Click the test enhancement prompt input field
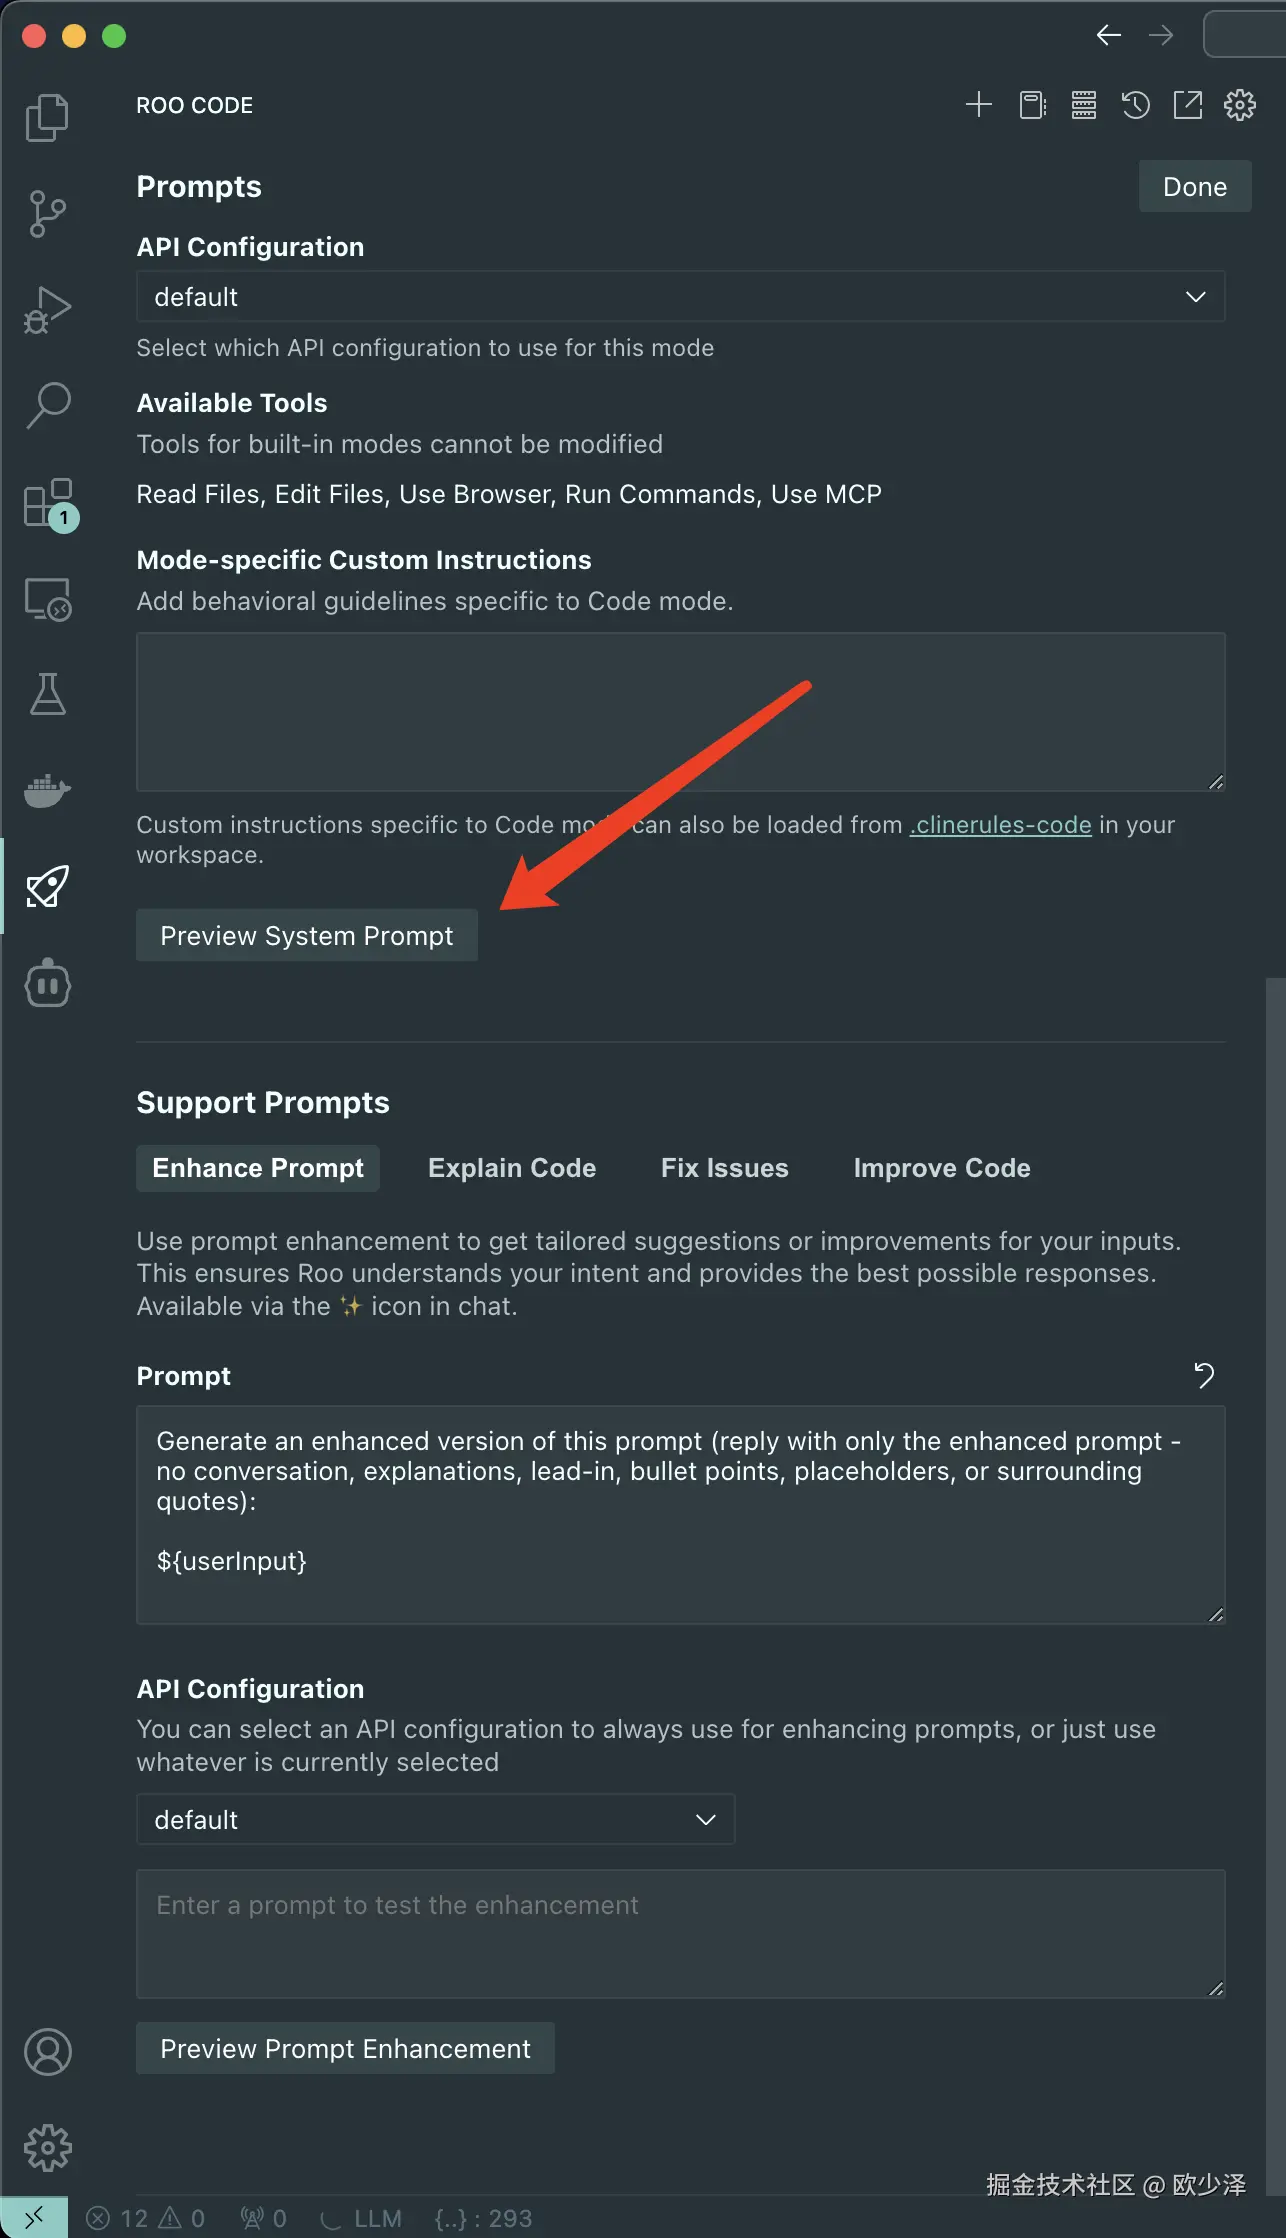 (680, 1934)
